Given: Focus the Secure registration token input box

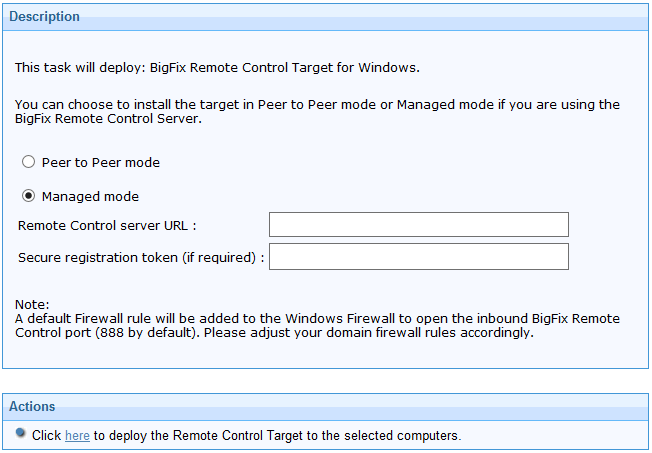Looking at the screenshot, I should tap(418, 257).
